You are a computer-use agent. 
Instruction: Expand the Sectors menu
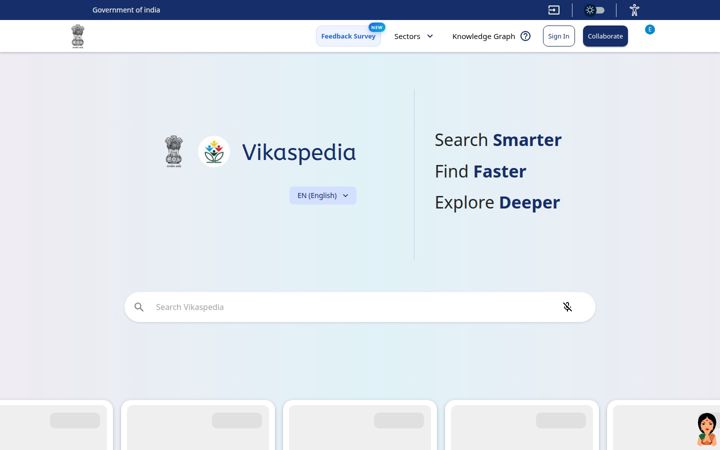413,36
